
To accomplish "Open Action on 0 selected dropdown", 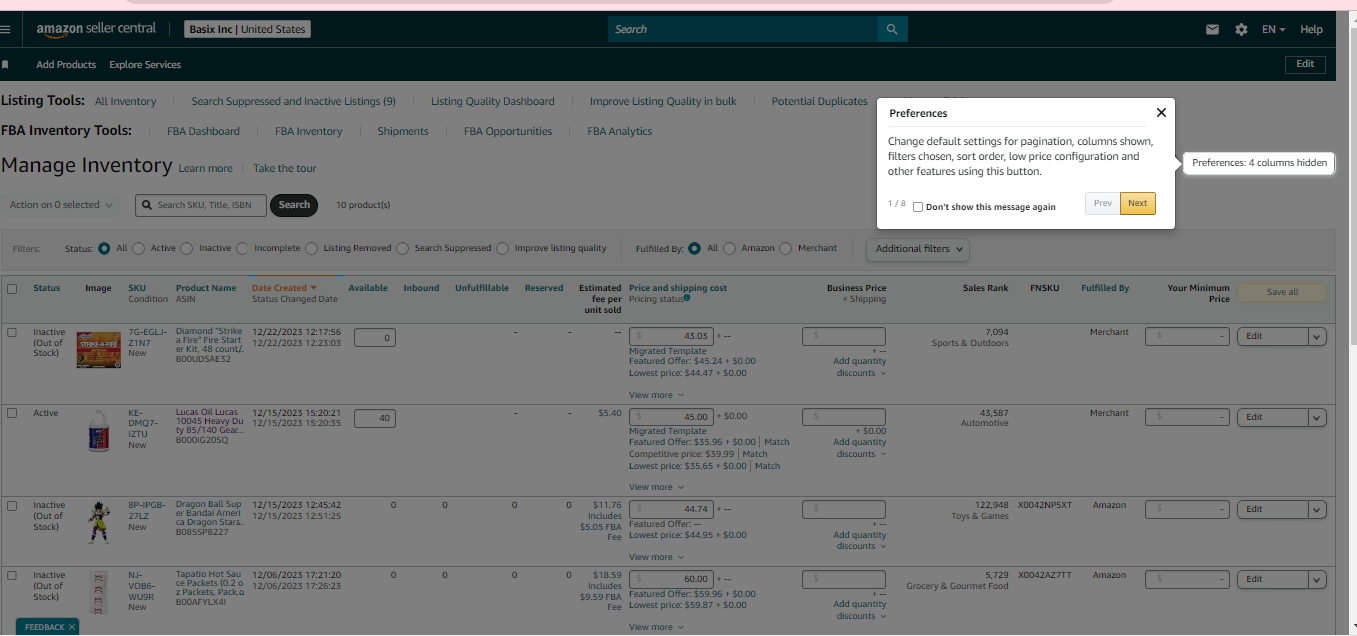I will pos(60,205).
